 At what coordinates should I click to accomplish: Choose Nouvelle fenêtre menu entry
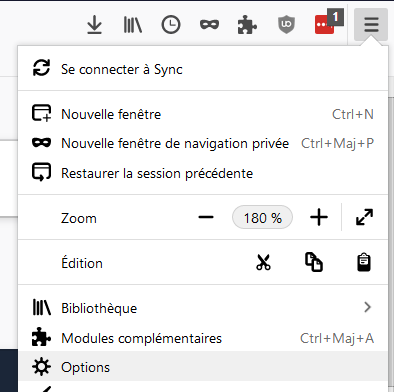click(x=203, y=114)
